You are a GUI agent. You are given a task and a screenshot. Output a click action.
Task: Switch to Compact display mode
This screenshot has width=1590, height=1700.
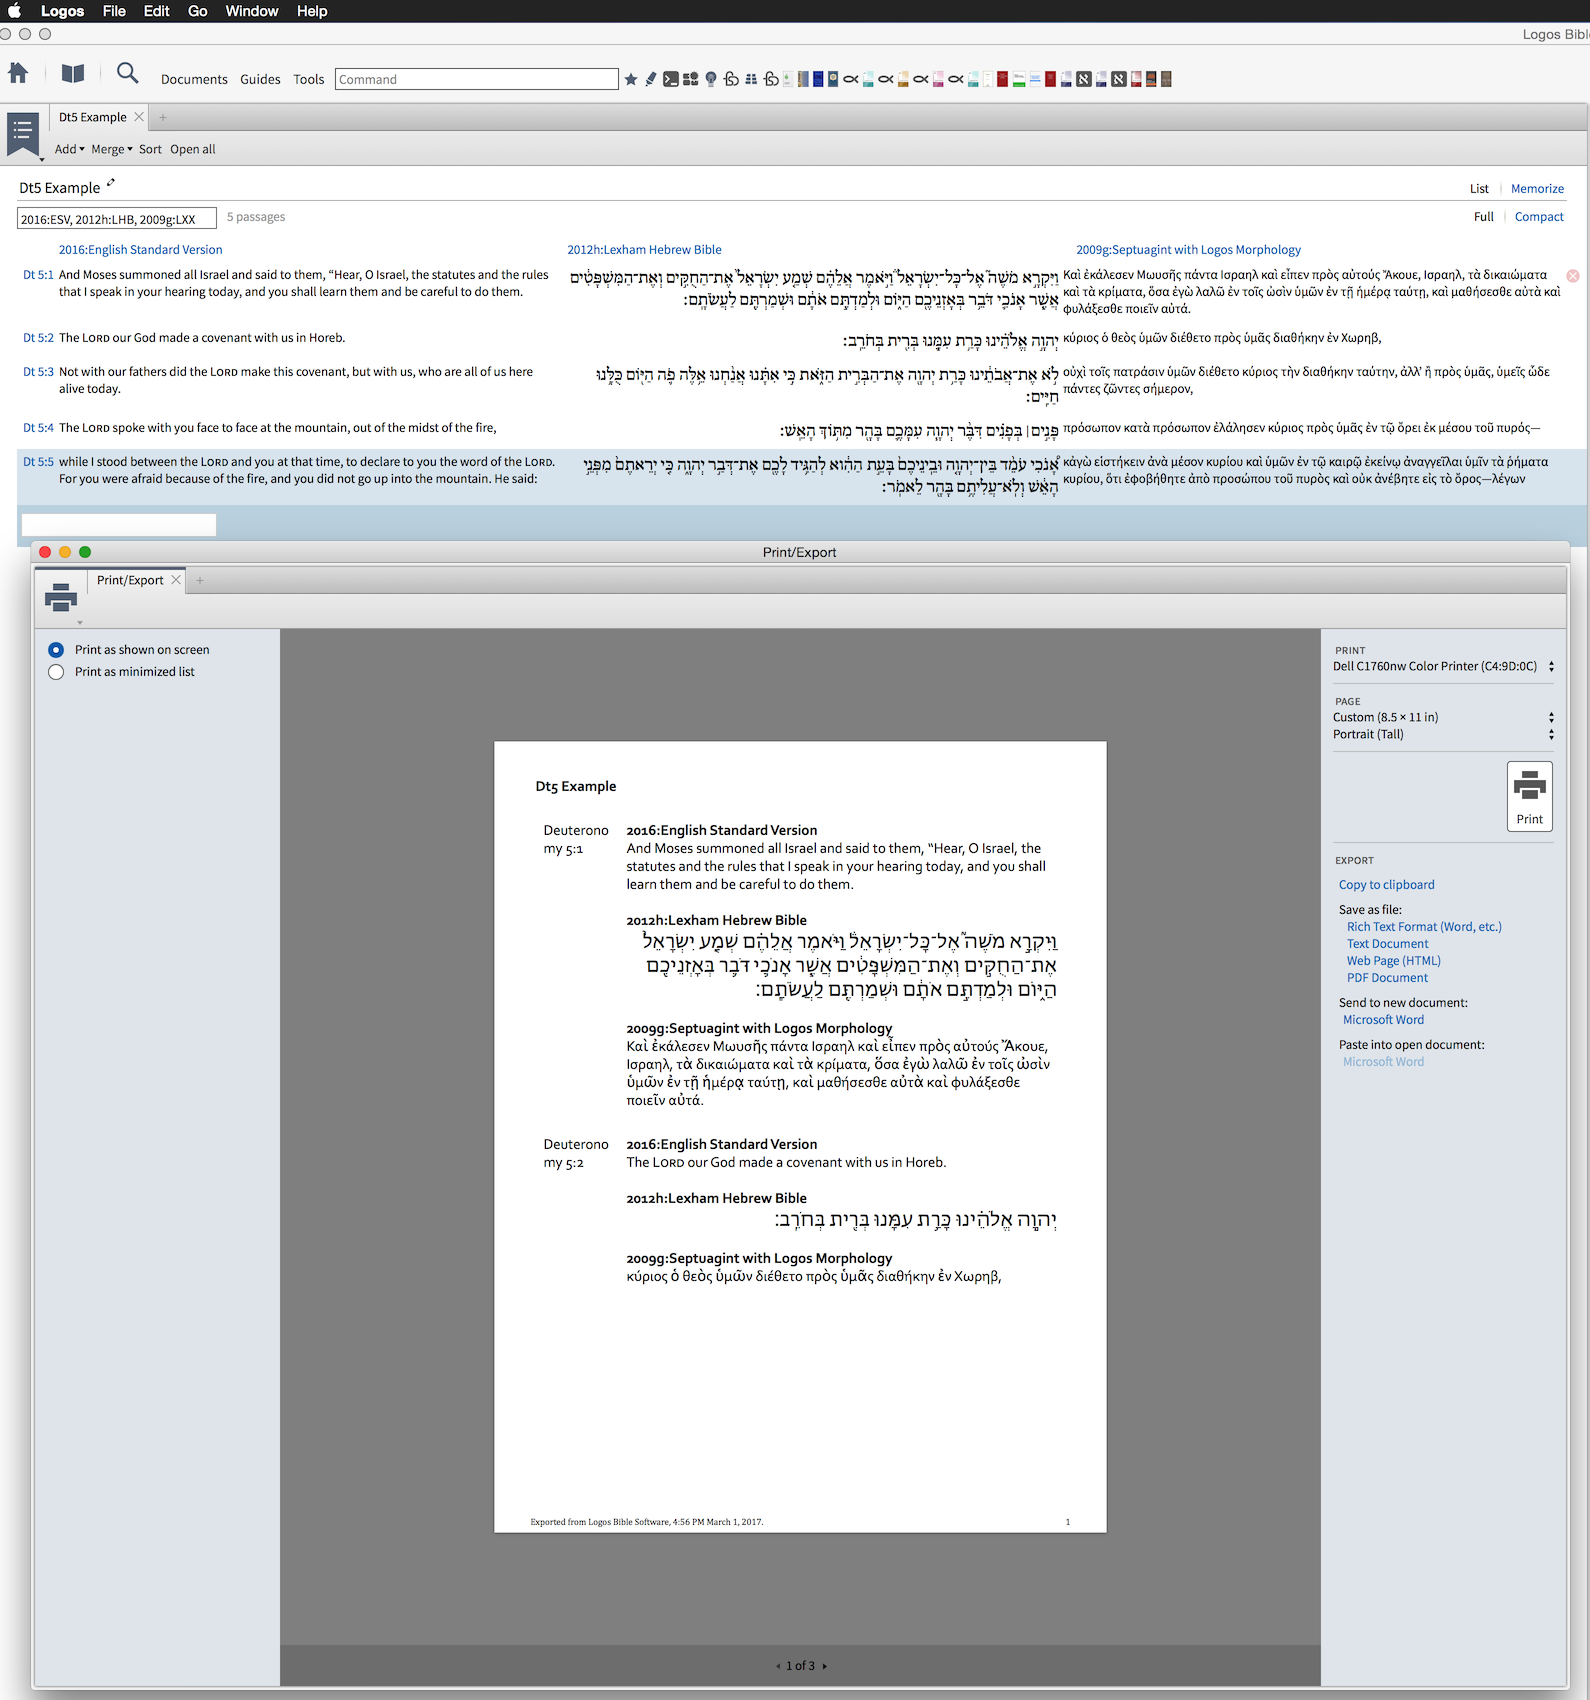(x=1539, y=217)
